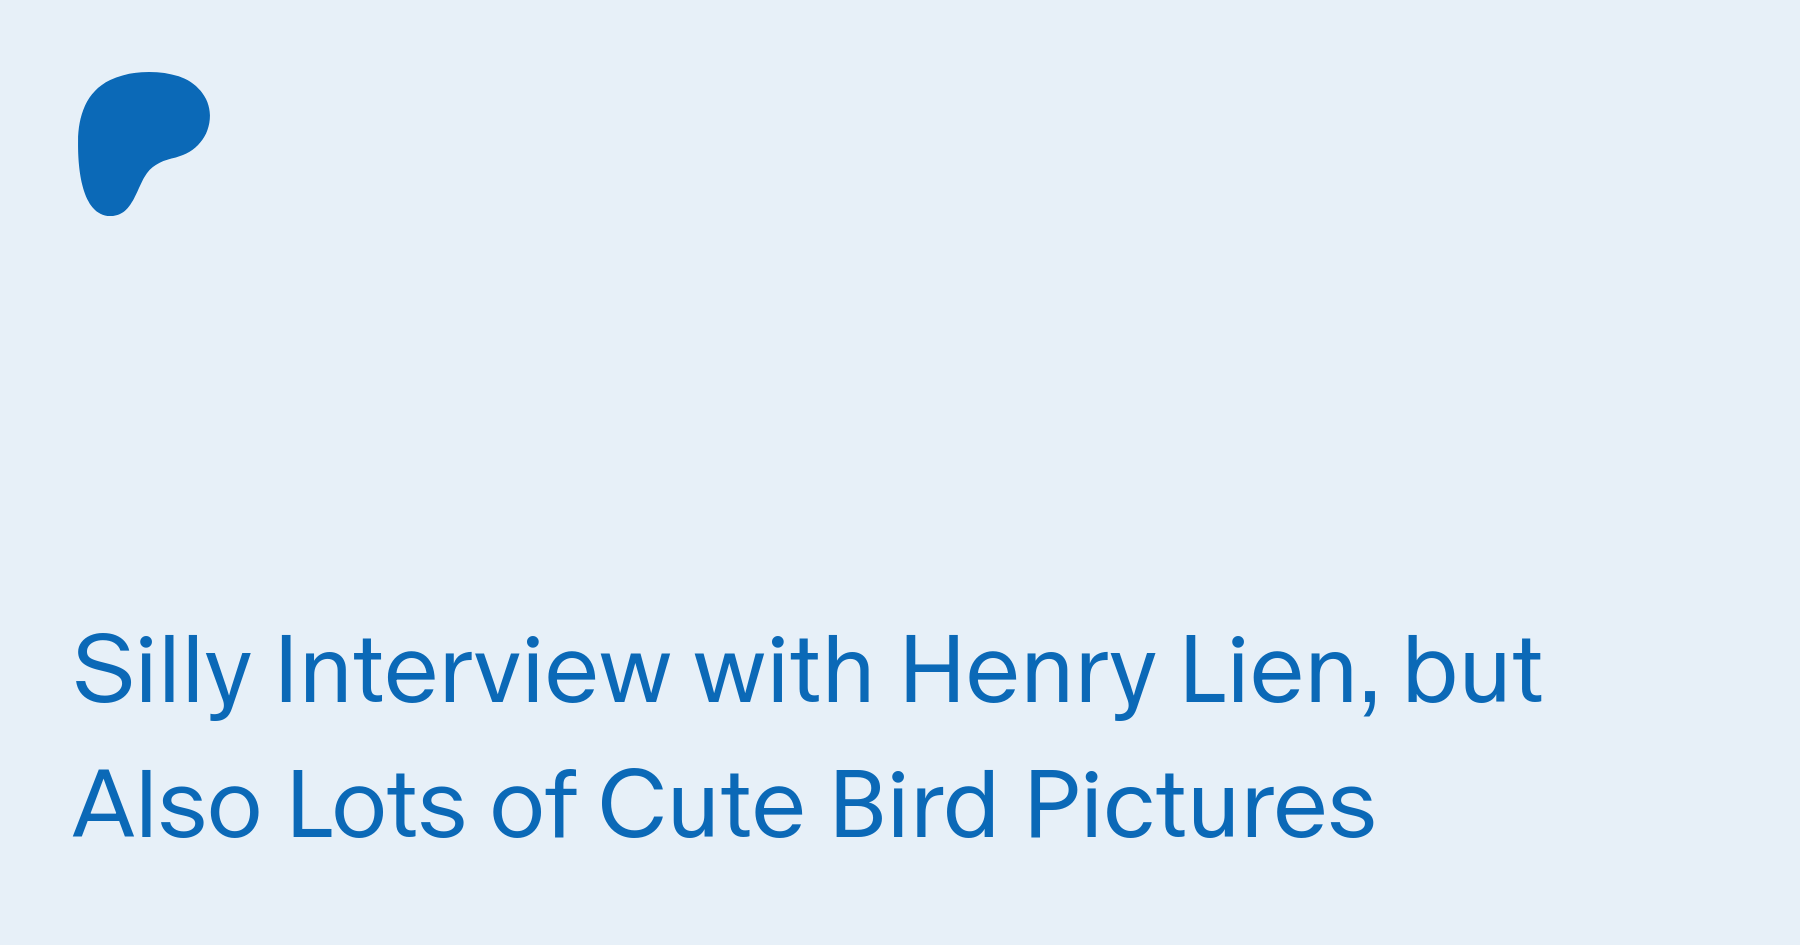The width and height of the screenshot is (1800, 945).
Task: Click the word "of" in the heading
Action: tap(533, 805)
